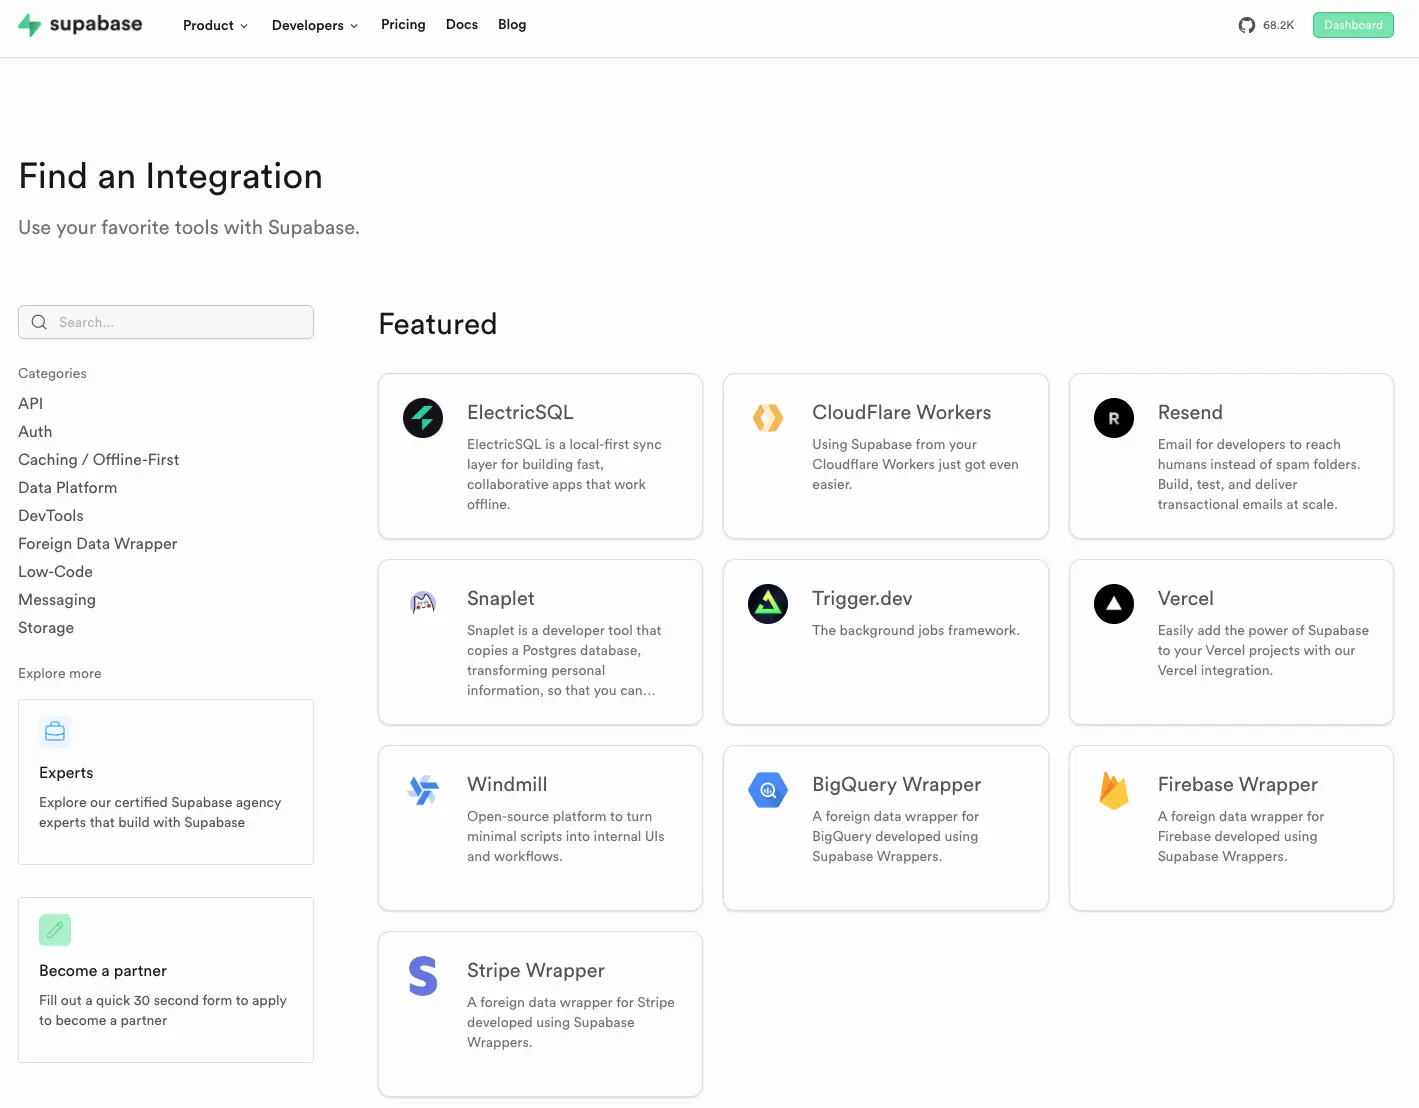Click the integration Search input field
This screenshot has width=1419, height=1108.
click(166, 322)
